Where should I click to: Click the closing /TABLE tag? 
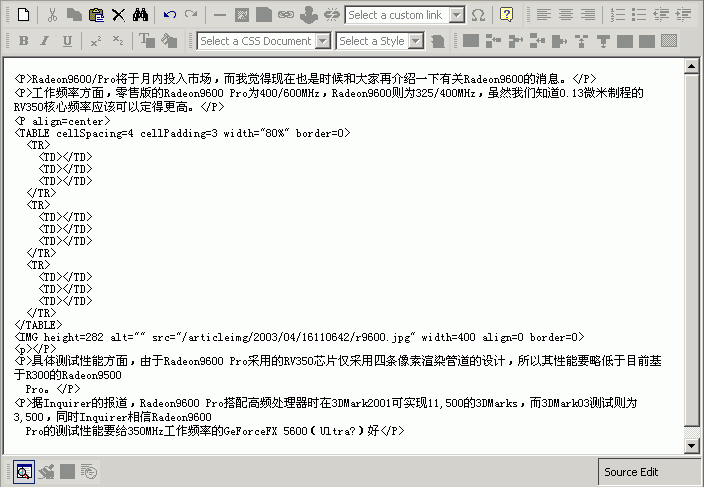(38, 325)
